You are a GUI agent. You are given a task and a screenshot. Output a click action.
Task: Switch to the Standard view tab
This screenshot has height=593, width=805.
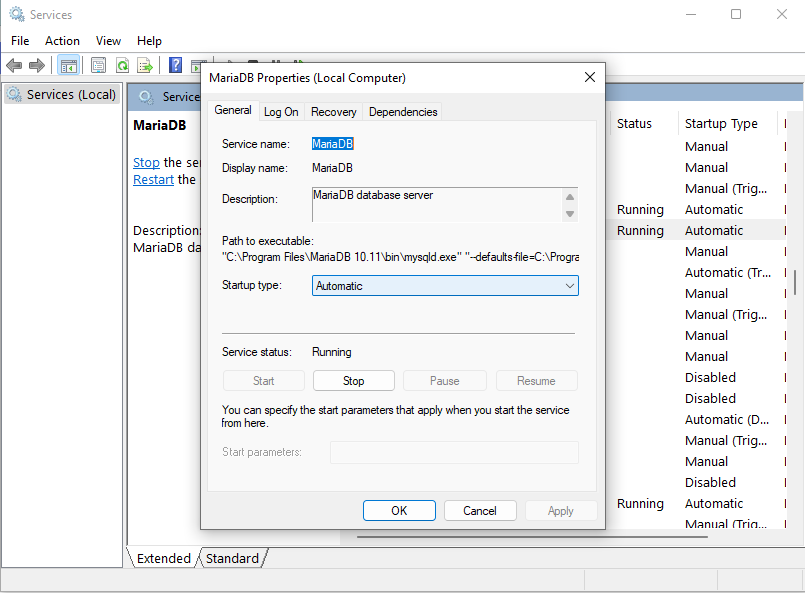[232, 558]
